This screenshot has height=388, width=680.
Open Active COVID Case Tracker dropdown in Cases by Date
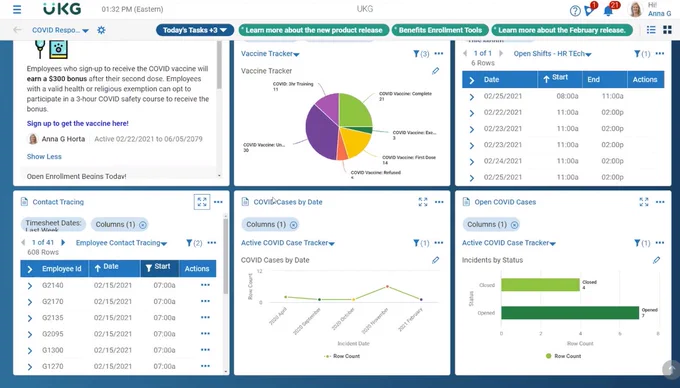coord(288,243)
